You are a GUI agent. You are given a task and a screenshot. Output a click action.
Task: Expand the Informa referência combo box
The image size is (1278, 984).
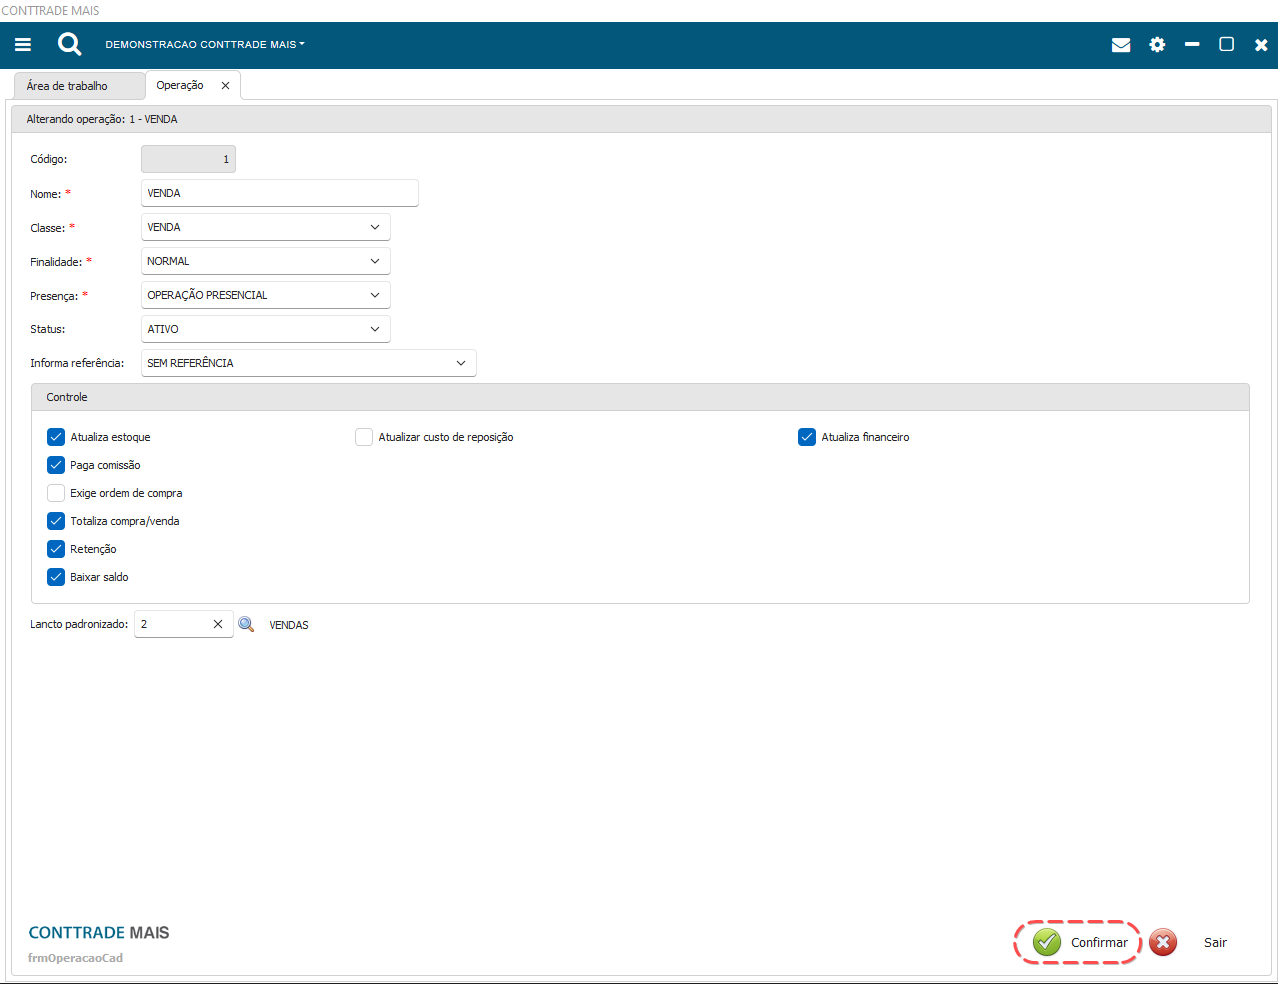[x=461, y=363]
